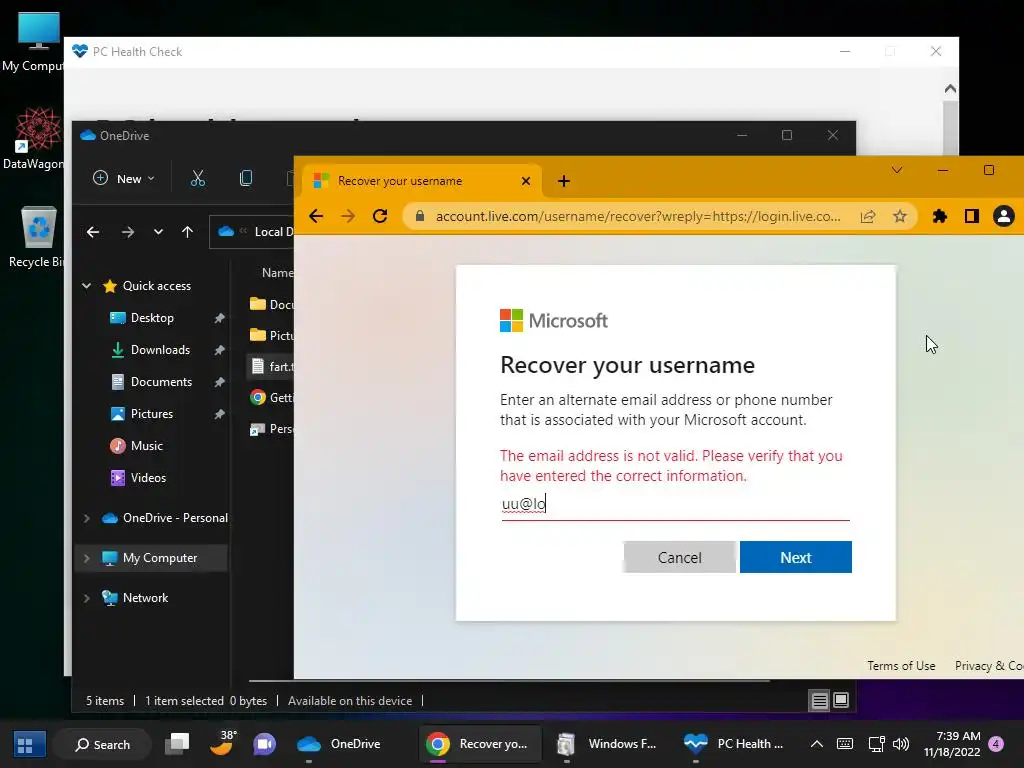Expand OneDrive - Personal node
1024x768 pixels.
coord(87,518)
